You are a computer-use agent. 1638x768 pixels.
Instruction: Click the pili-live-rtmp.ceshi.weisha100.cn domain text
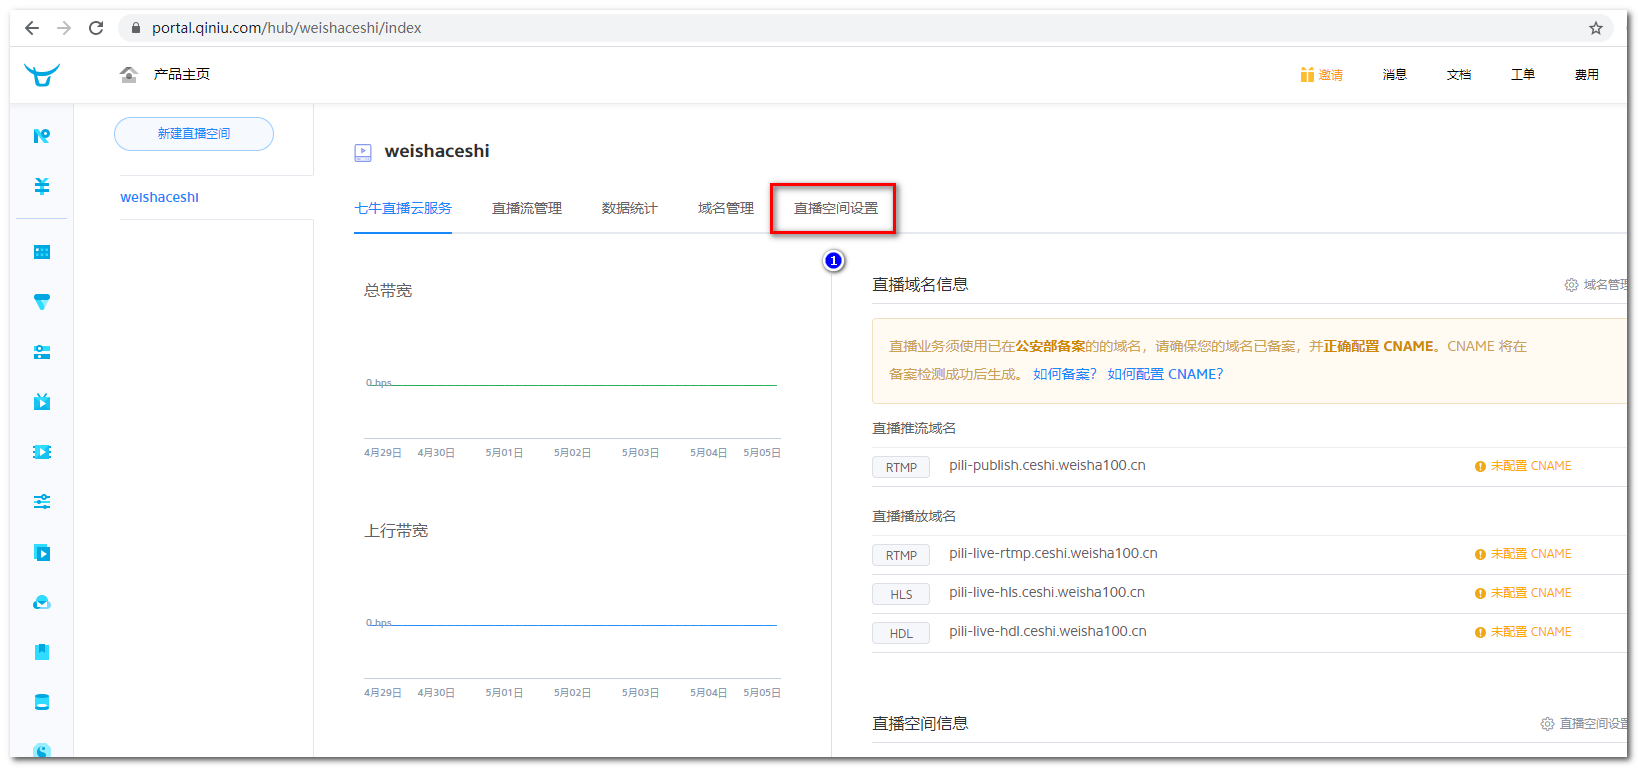pos(1053,553)
